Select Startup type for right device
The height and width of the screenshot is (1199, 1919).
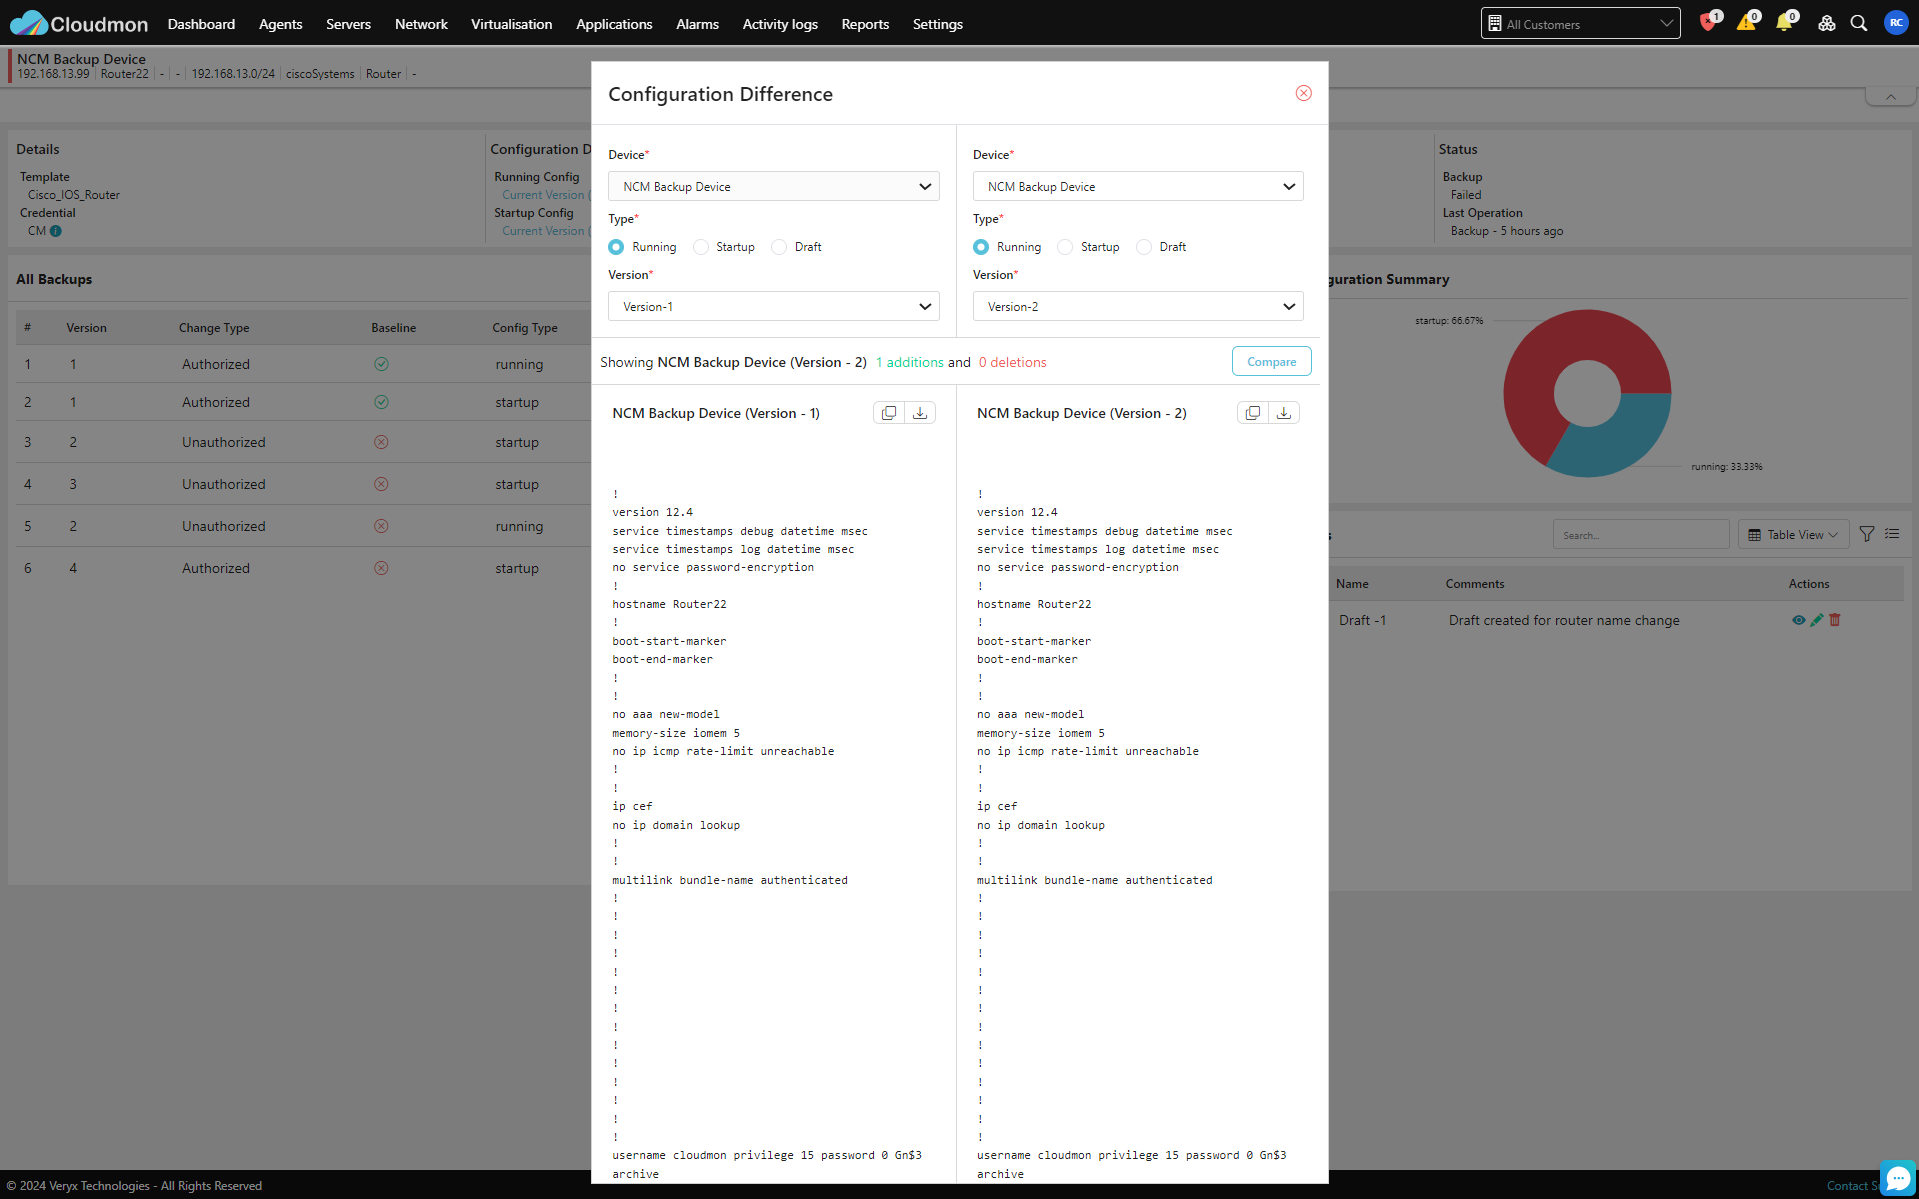[1065, 247]
